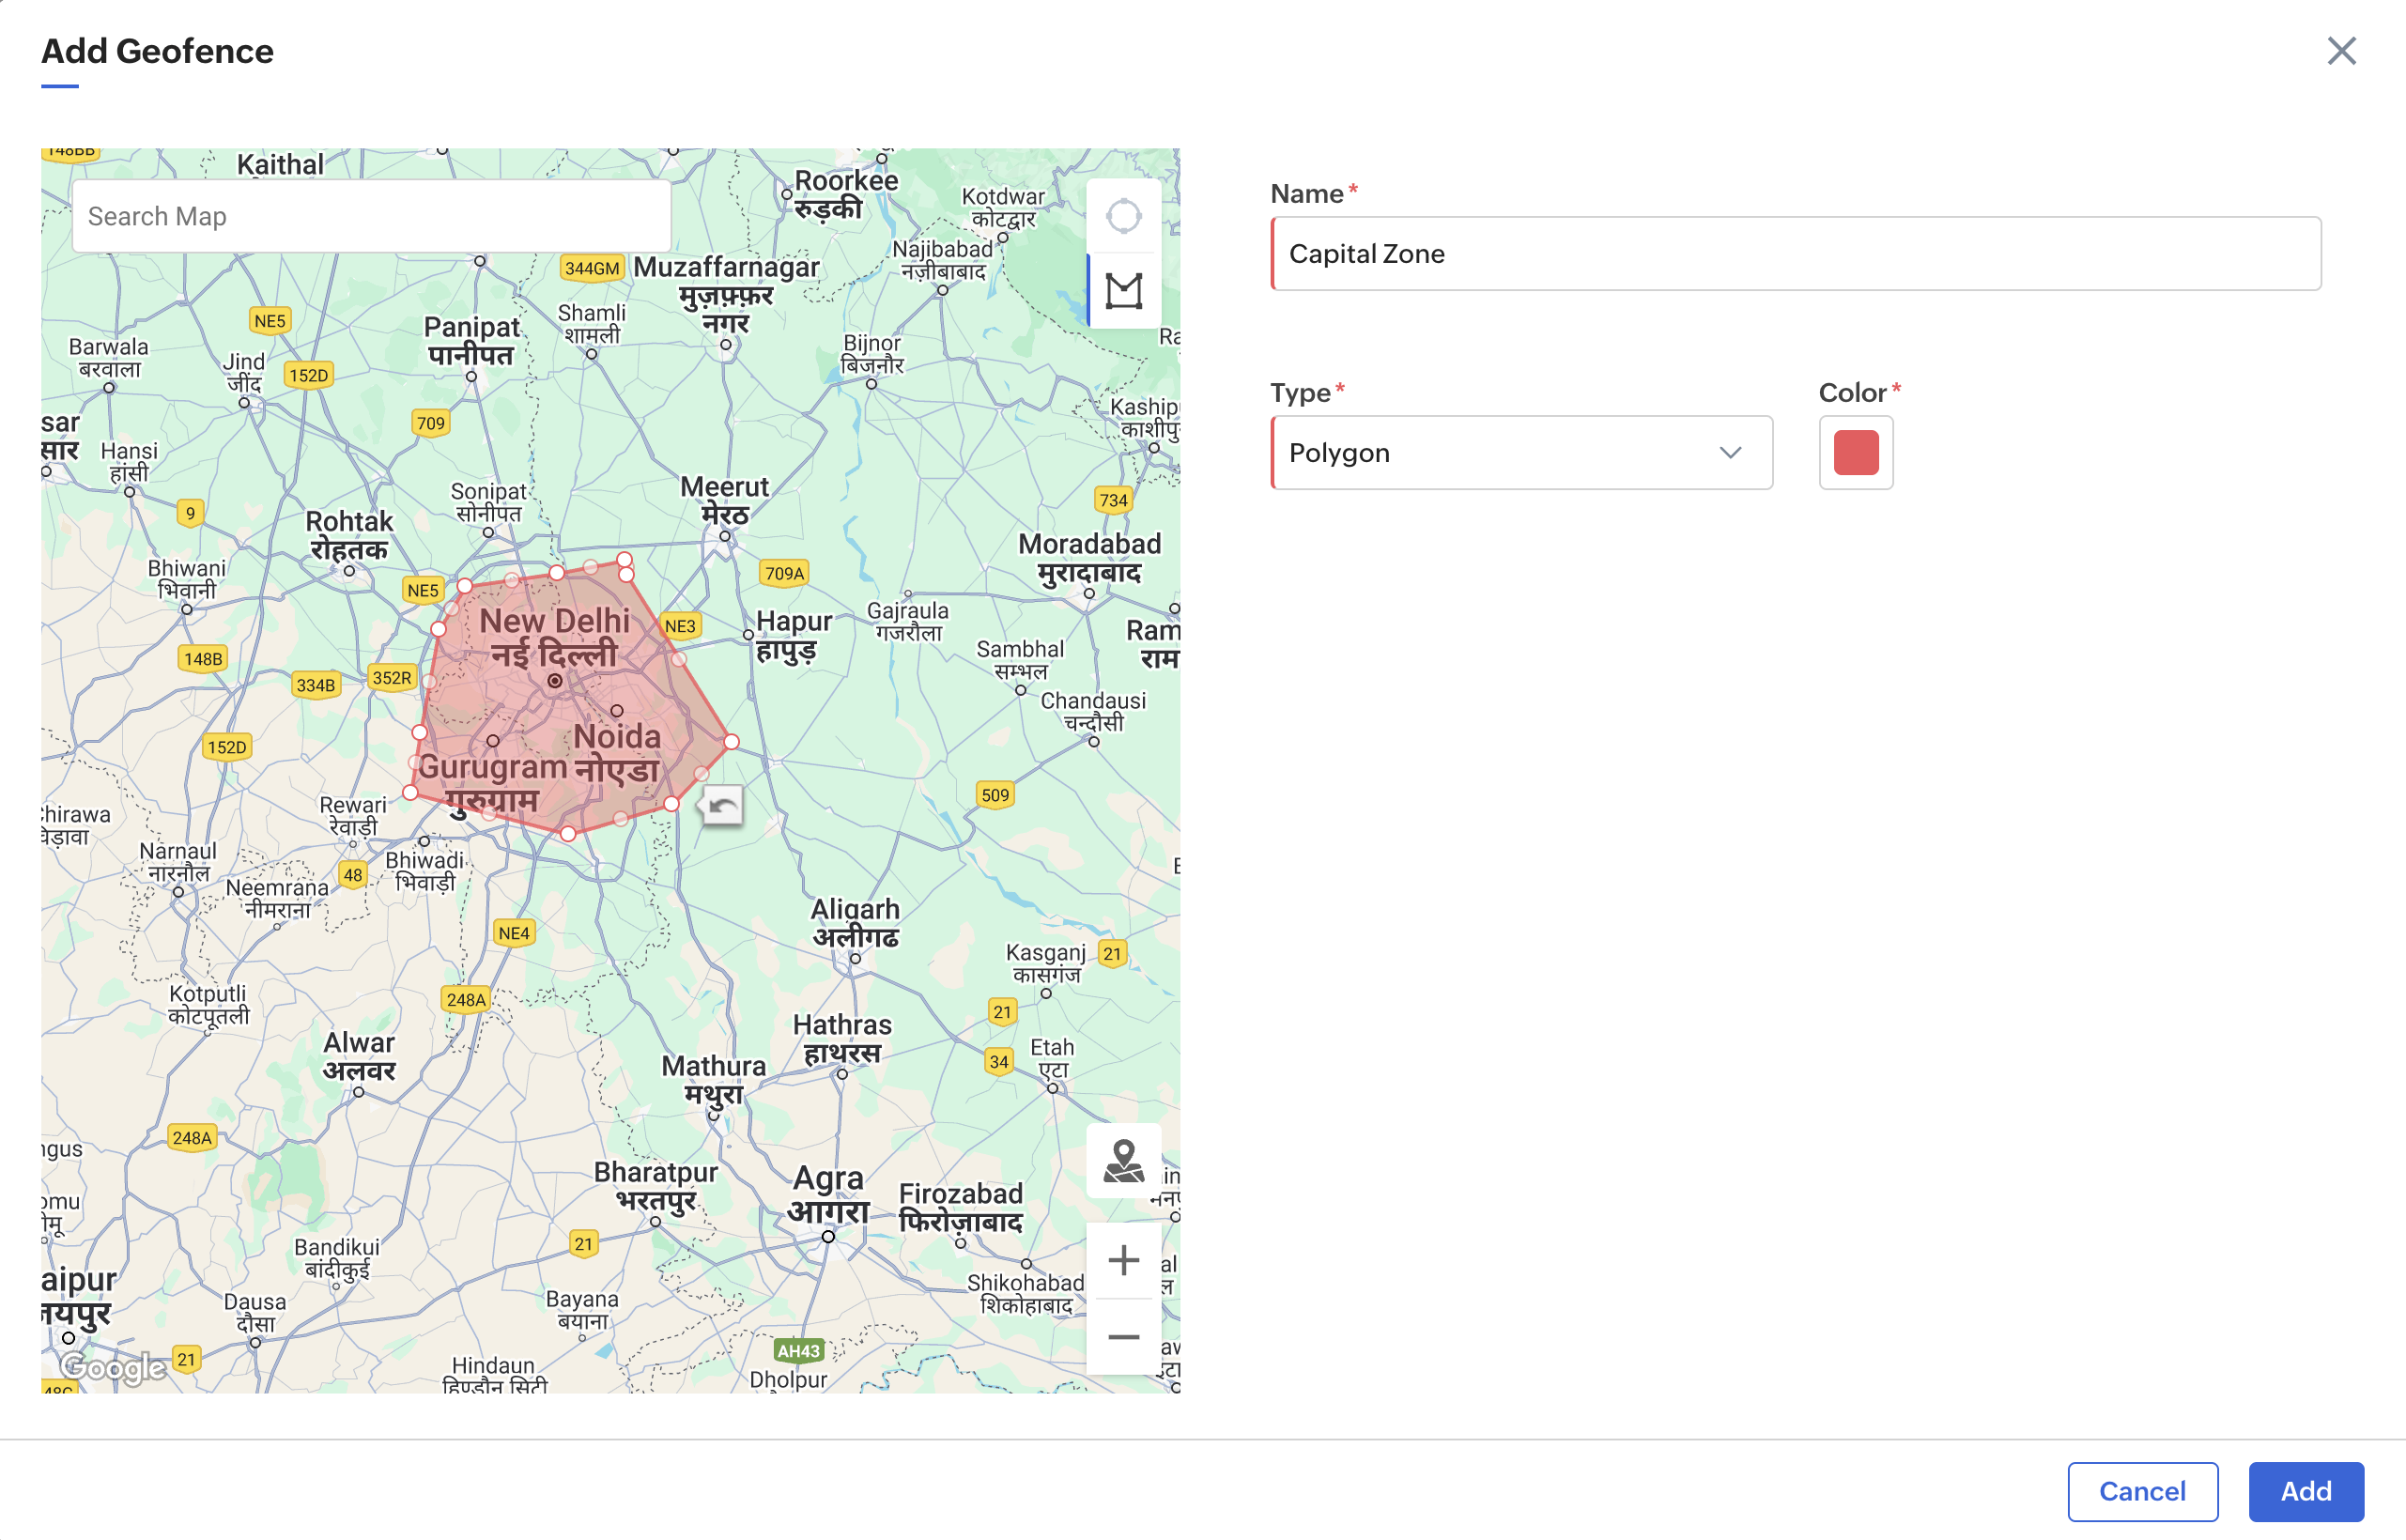The width and height of the screenshot is (2406, 1540).
Task: Close the Add Geofence dialog
Action: (x=2340, y=51)
